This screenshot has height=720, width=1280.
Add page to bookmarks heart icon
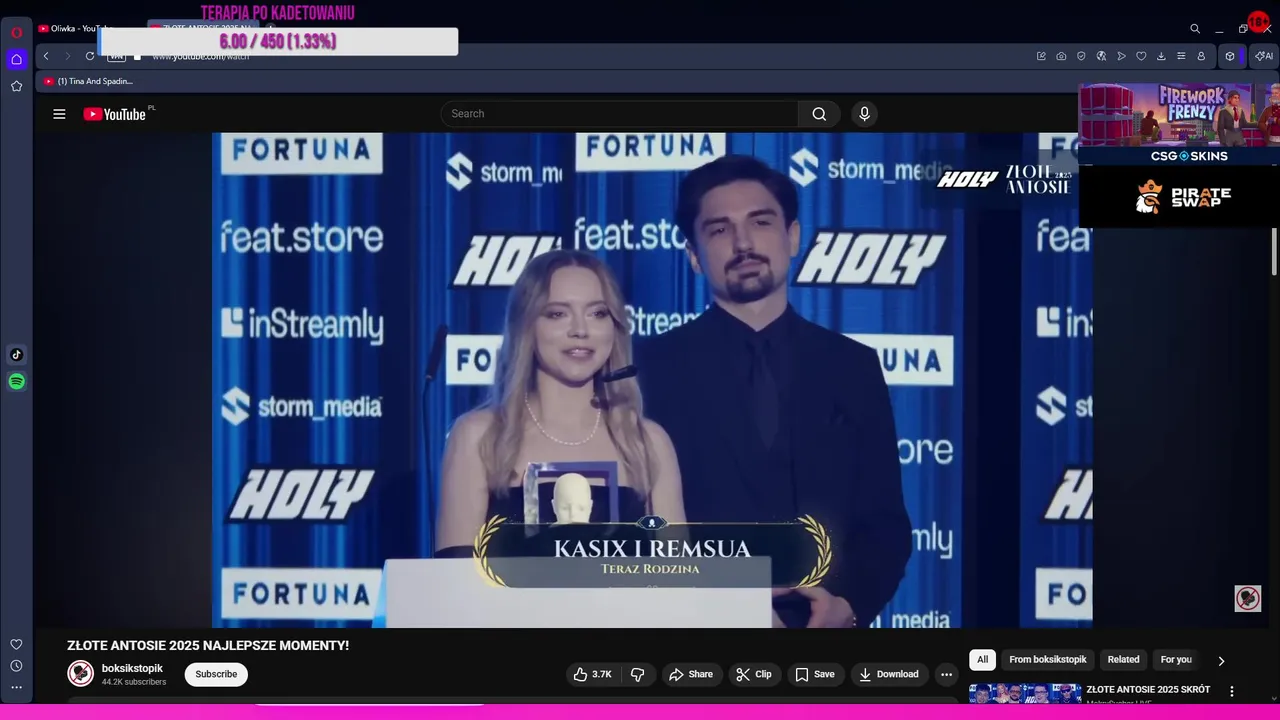click(x=1141, y=56)
